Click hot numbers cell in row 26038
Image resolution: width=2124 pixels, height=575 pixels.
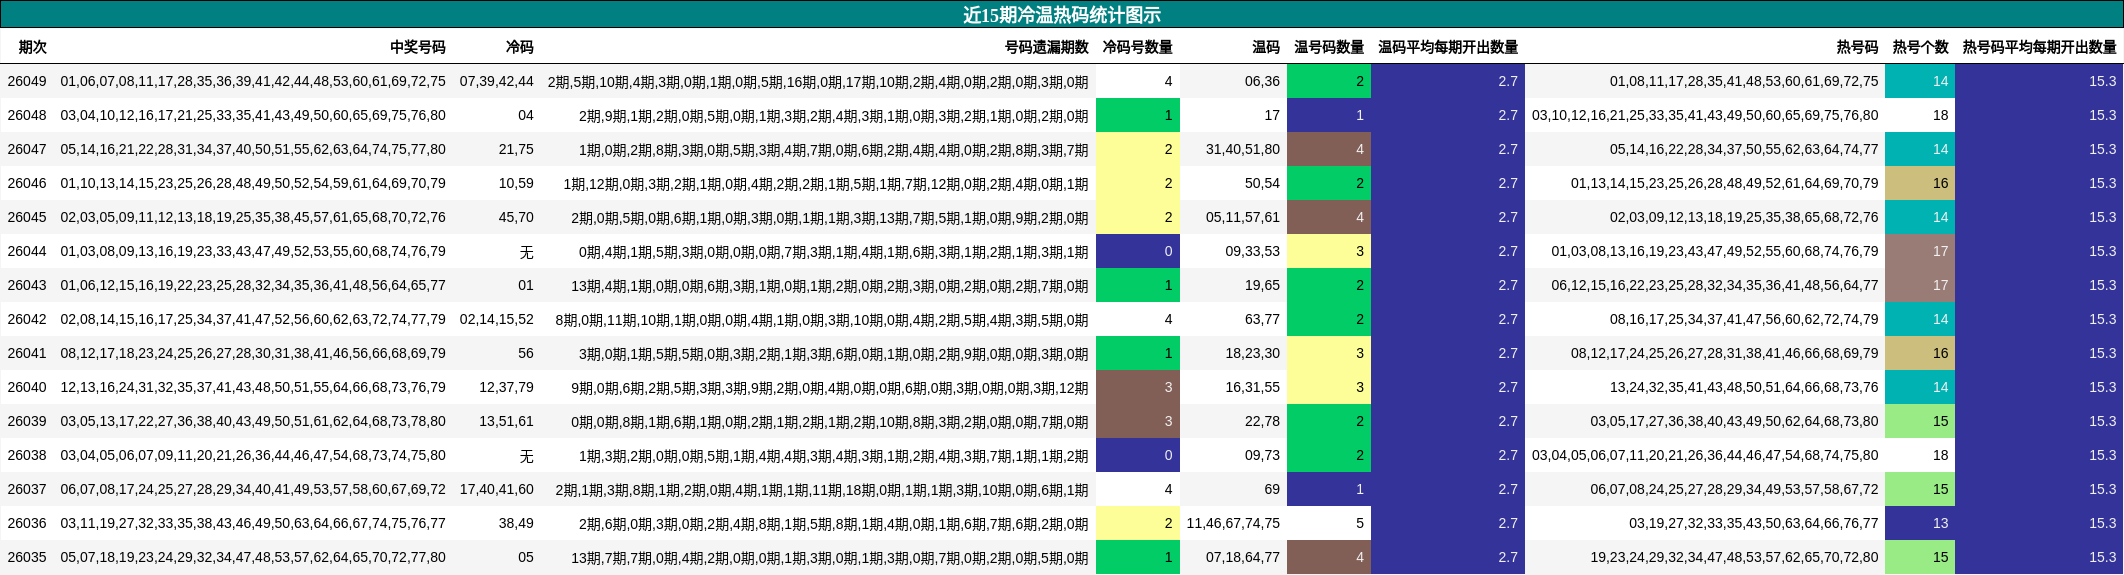point(1705,455)
